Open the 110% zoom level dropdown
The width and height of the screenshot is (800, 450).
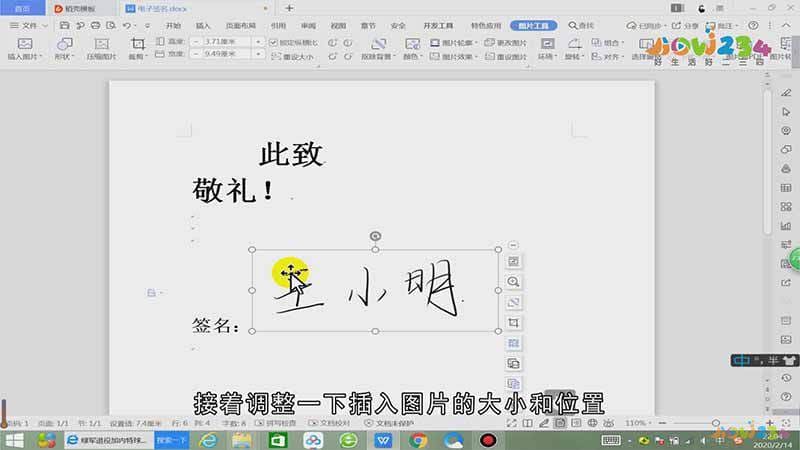point(638,423)
